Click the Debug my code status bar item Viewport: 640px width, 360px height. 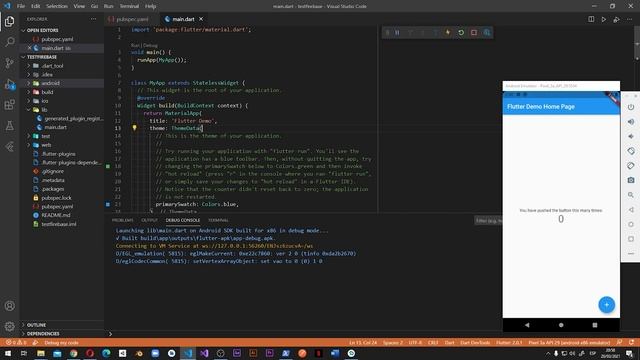click(61, 342)
